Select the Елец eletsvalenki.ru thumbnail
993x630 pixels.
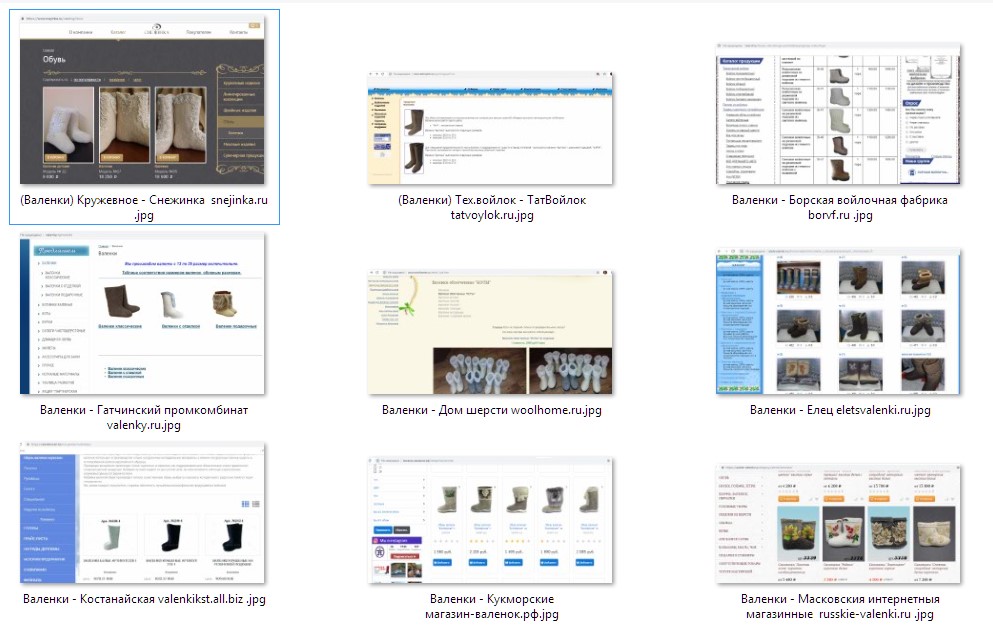coord(838,322)
